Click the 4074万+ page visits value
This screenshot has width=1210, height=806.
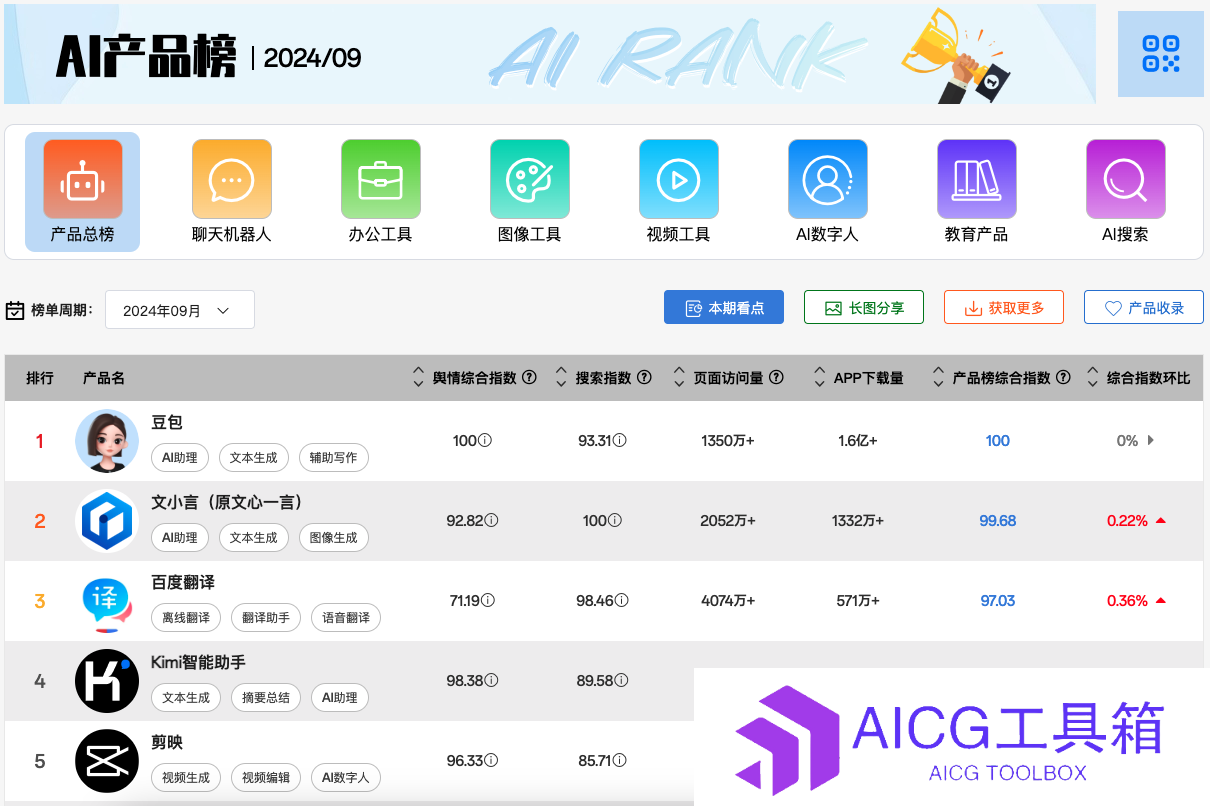click(x=728, y=601)
